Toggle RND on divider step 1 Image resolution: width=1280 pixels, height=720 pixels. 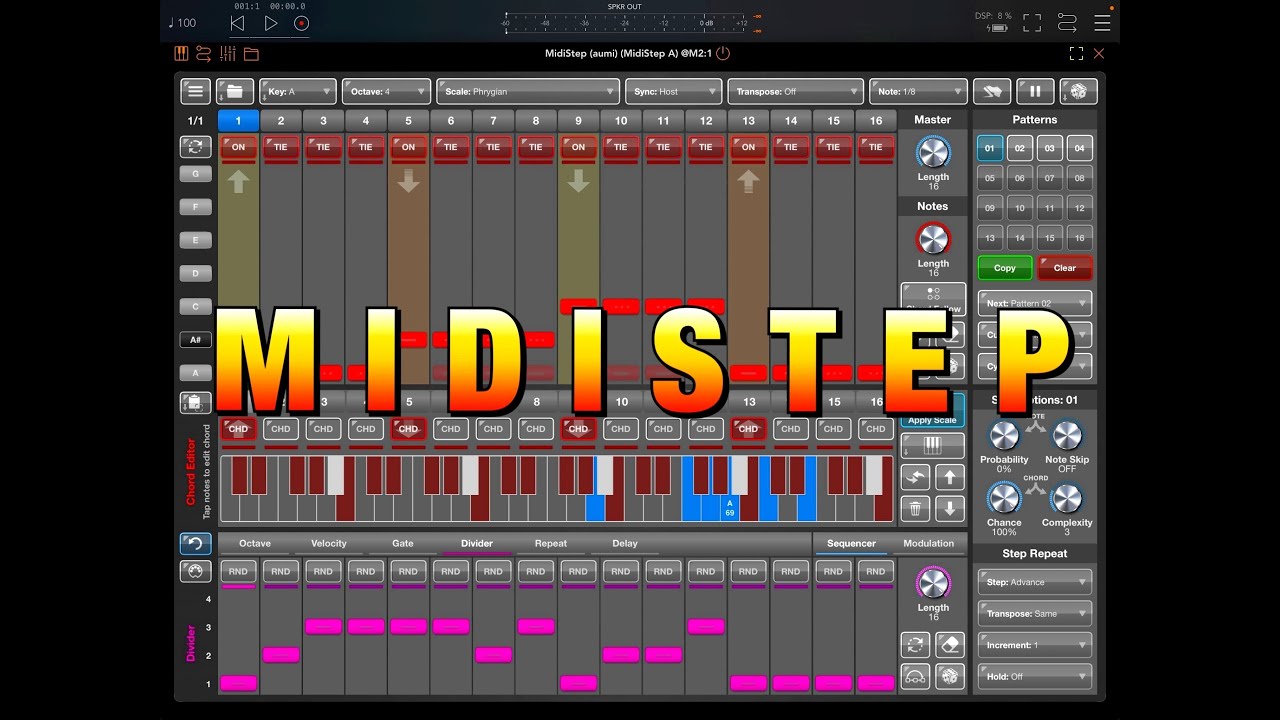(x=238, y=572)
